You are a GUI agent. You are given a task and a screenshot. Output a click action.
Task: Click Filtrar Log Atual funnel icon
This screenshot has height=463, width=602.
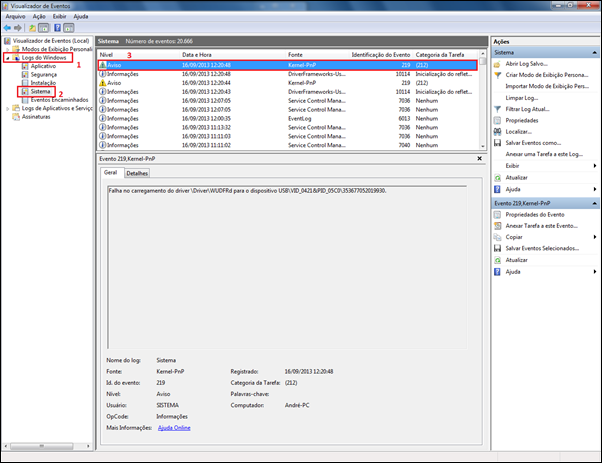[x=497, y=109]
